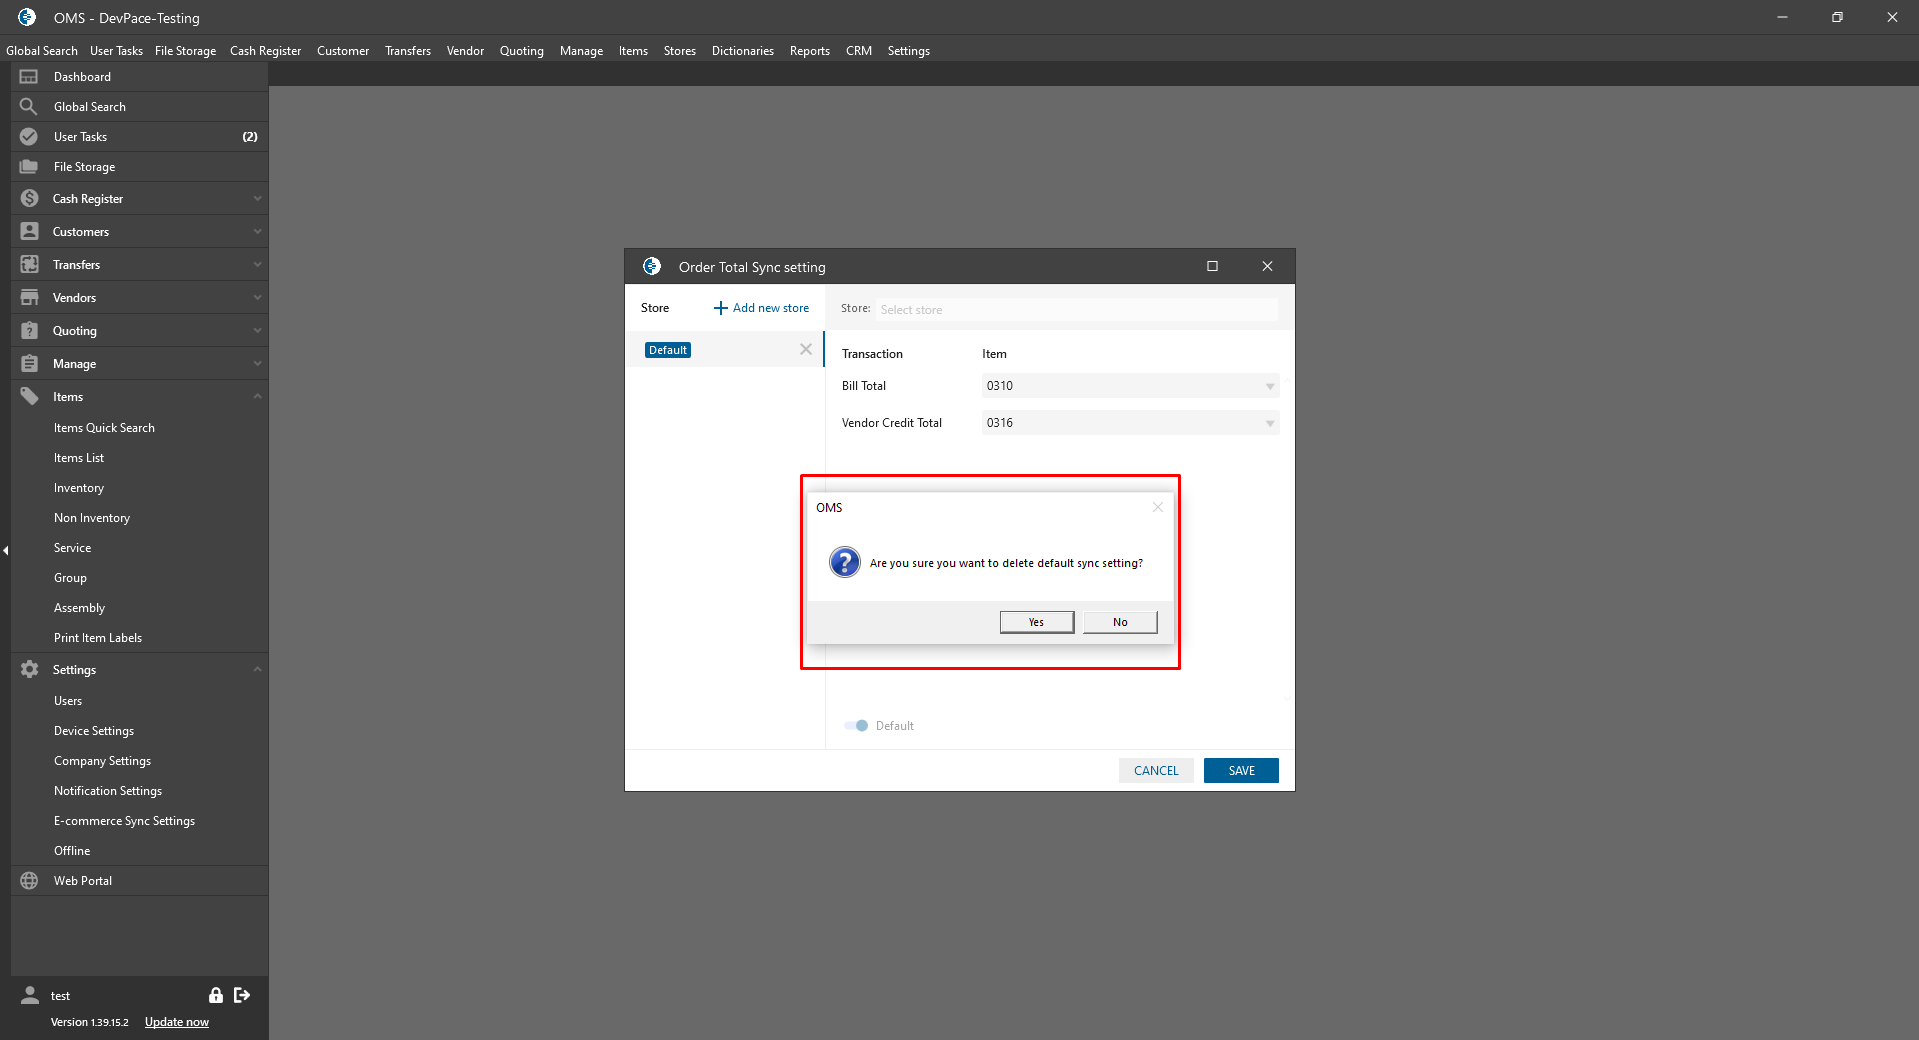Remove the Default store with its X icon
The image size is (1919, 1040).
pos(806,349)
